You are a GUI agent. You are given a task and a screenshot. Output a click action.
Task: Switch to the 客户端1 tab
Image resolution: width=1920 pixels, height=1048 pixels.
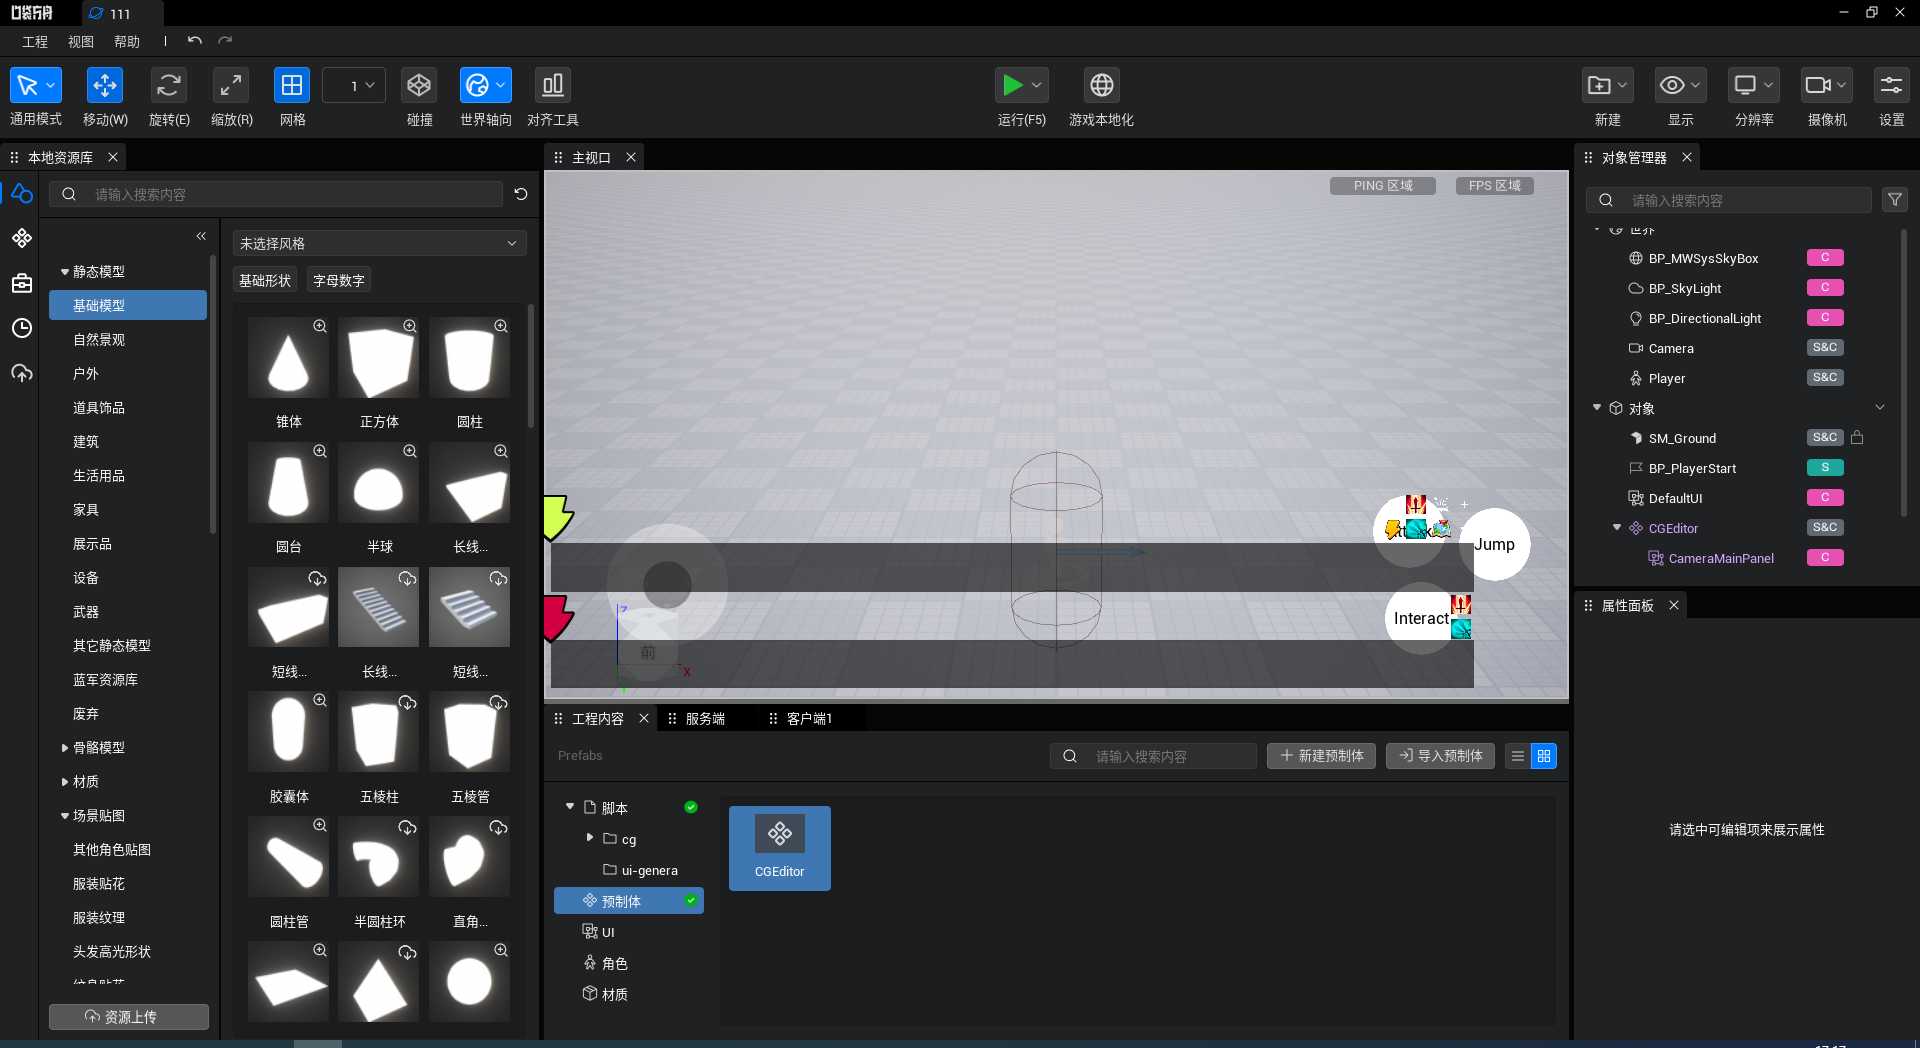tap(810, 718)
